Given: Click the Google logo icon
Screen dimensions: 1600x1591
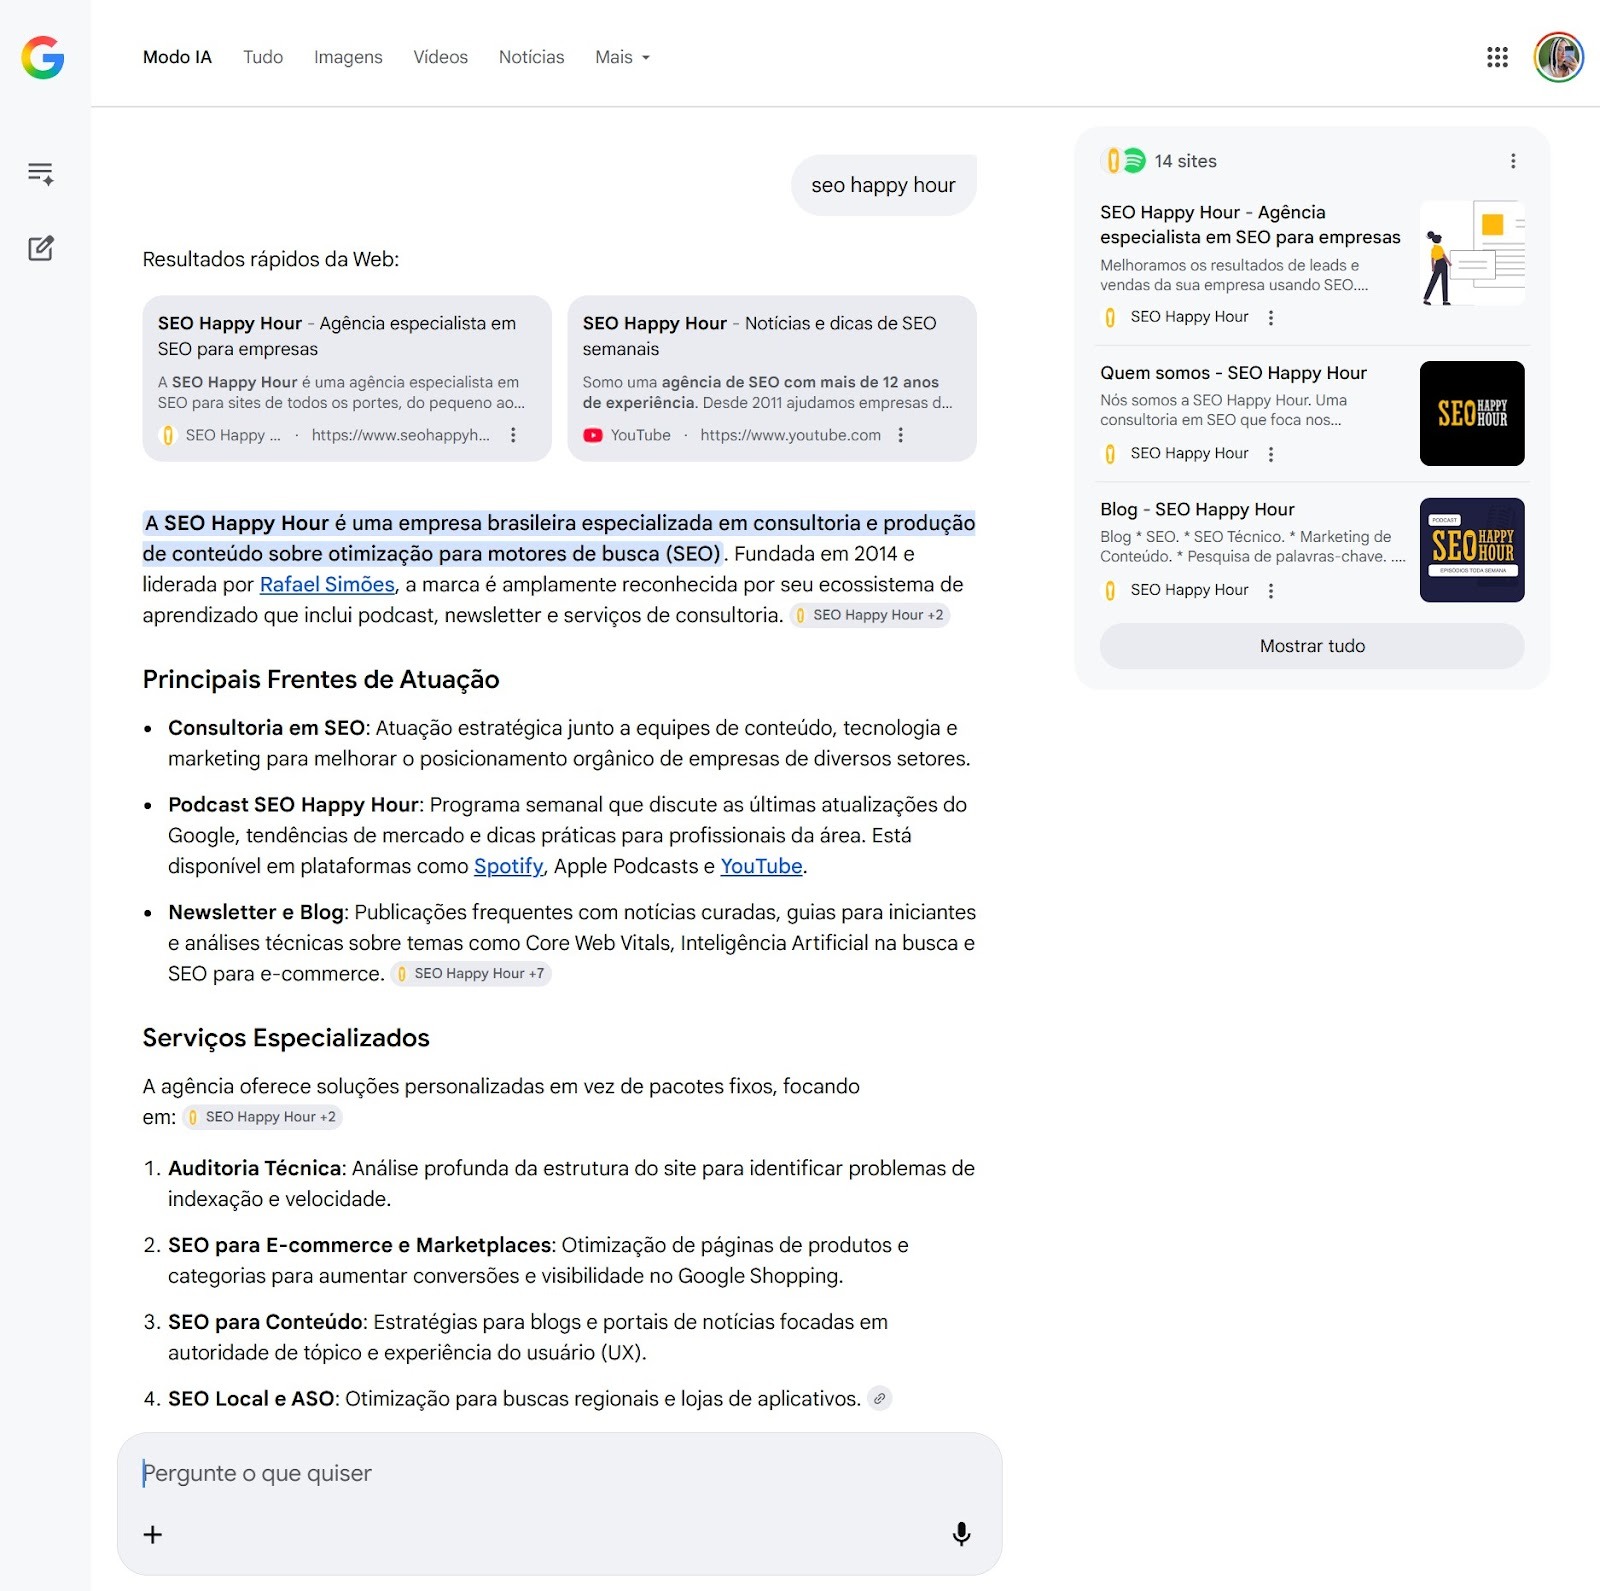Looking at the screenshot, I should point(43,58).
